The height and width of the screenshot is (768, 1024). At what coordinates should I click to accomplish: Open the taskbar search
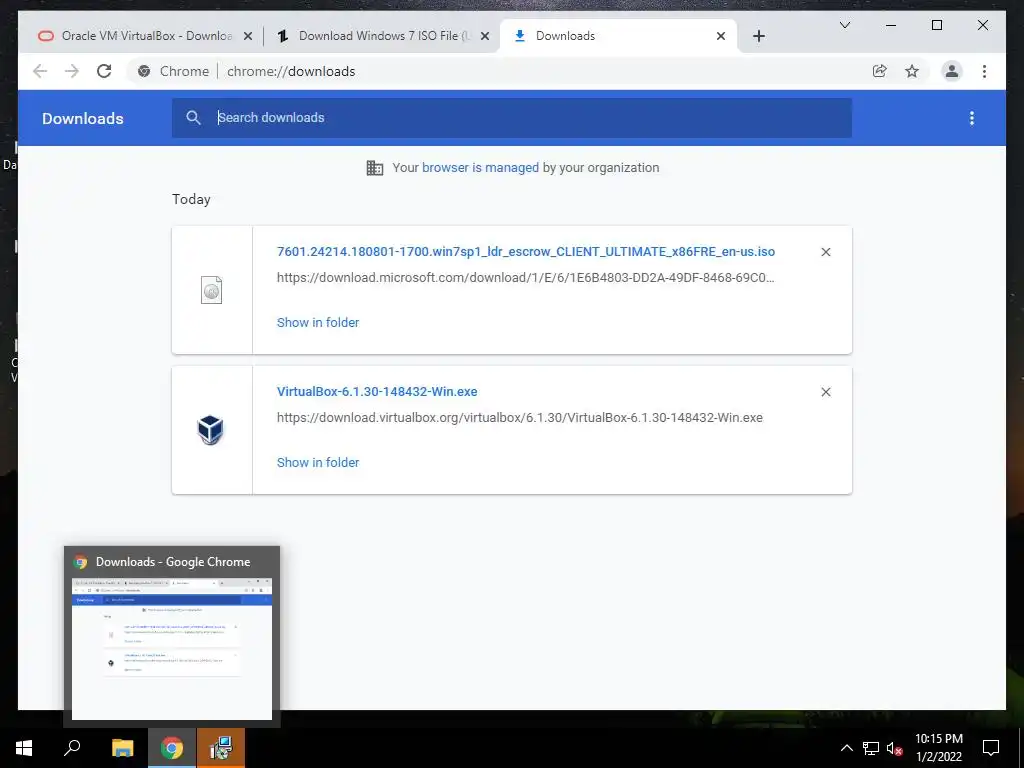point(72,748)
